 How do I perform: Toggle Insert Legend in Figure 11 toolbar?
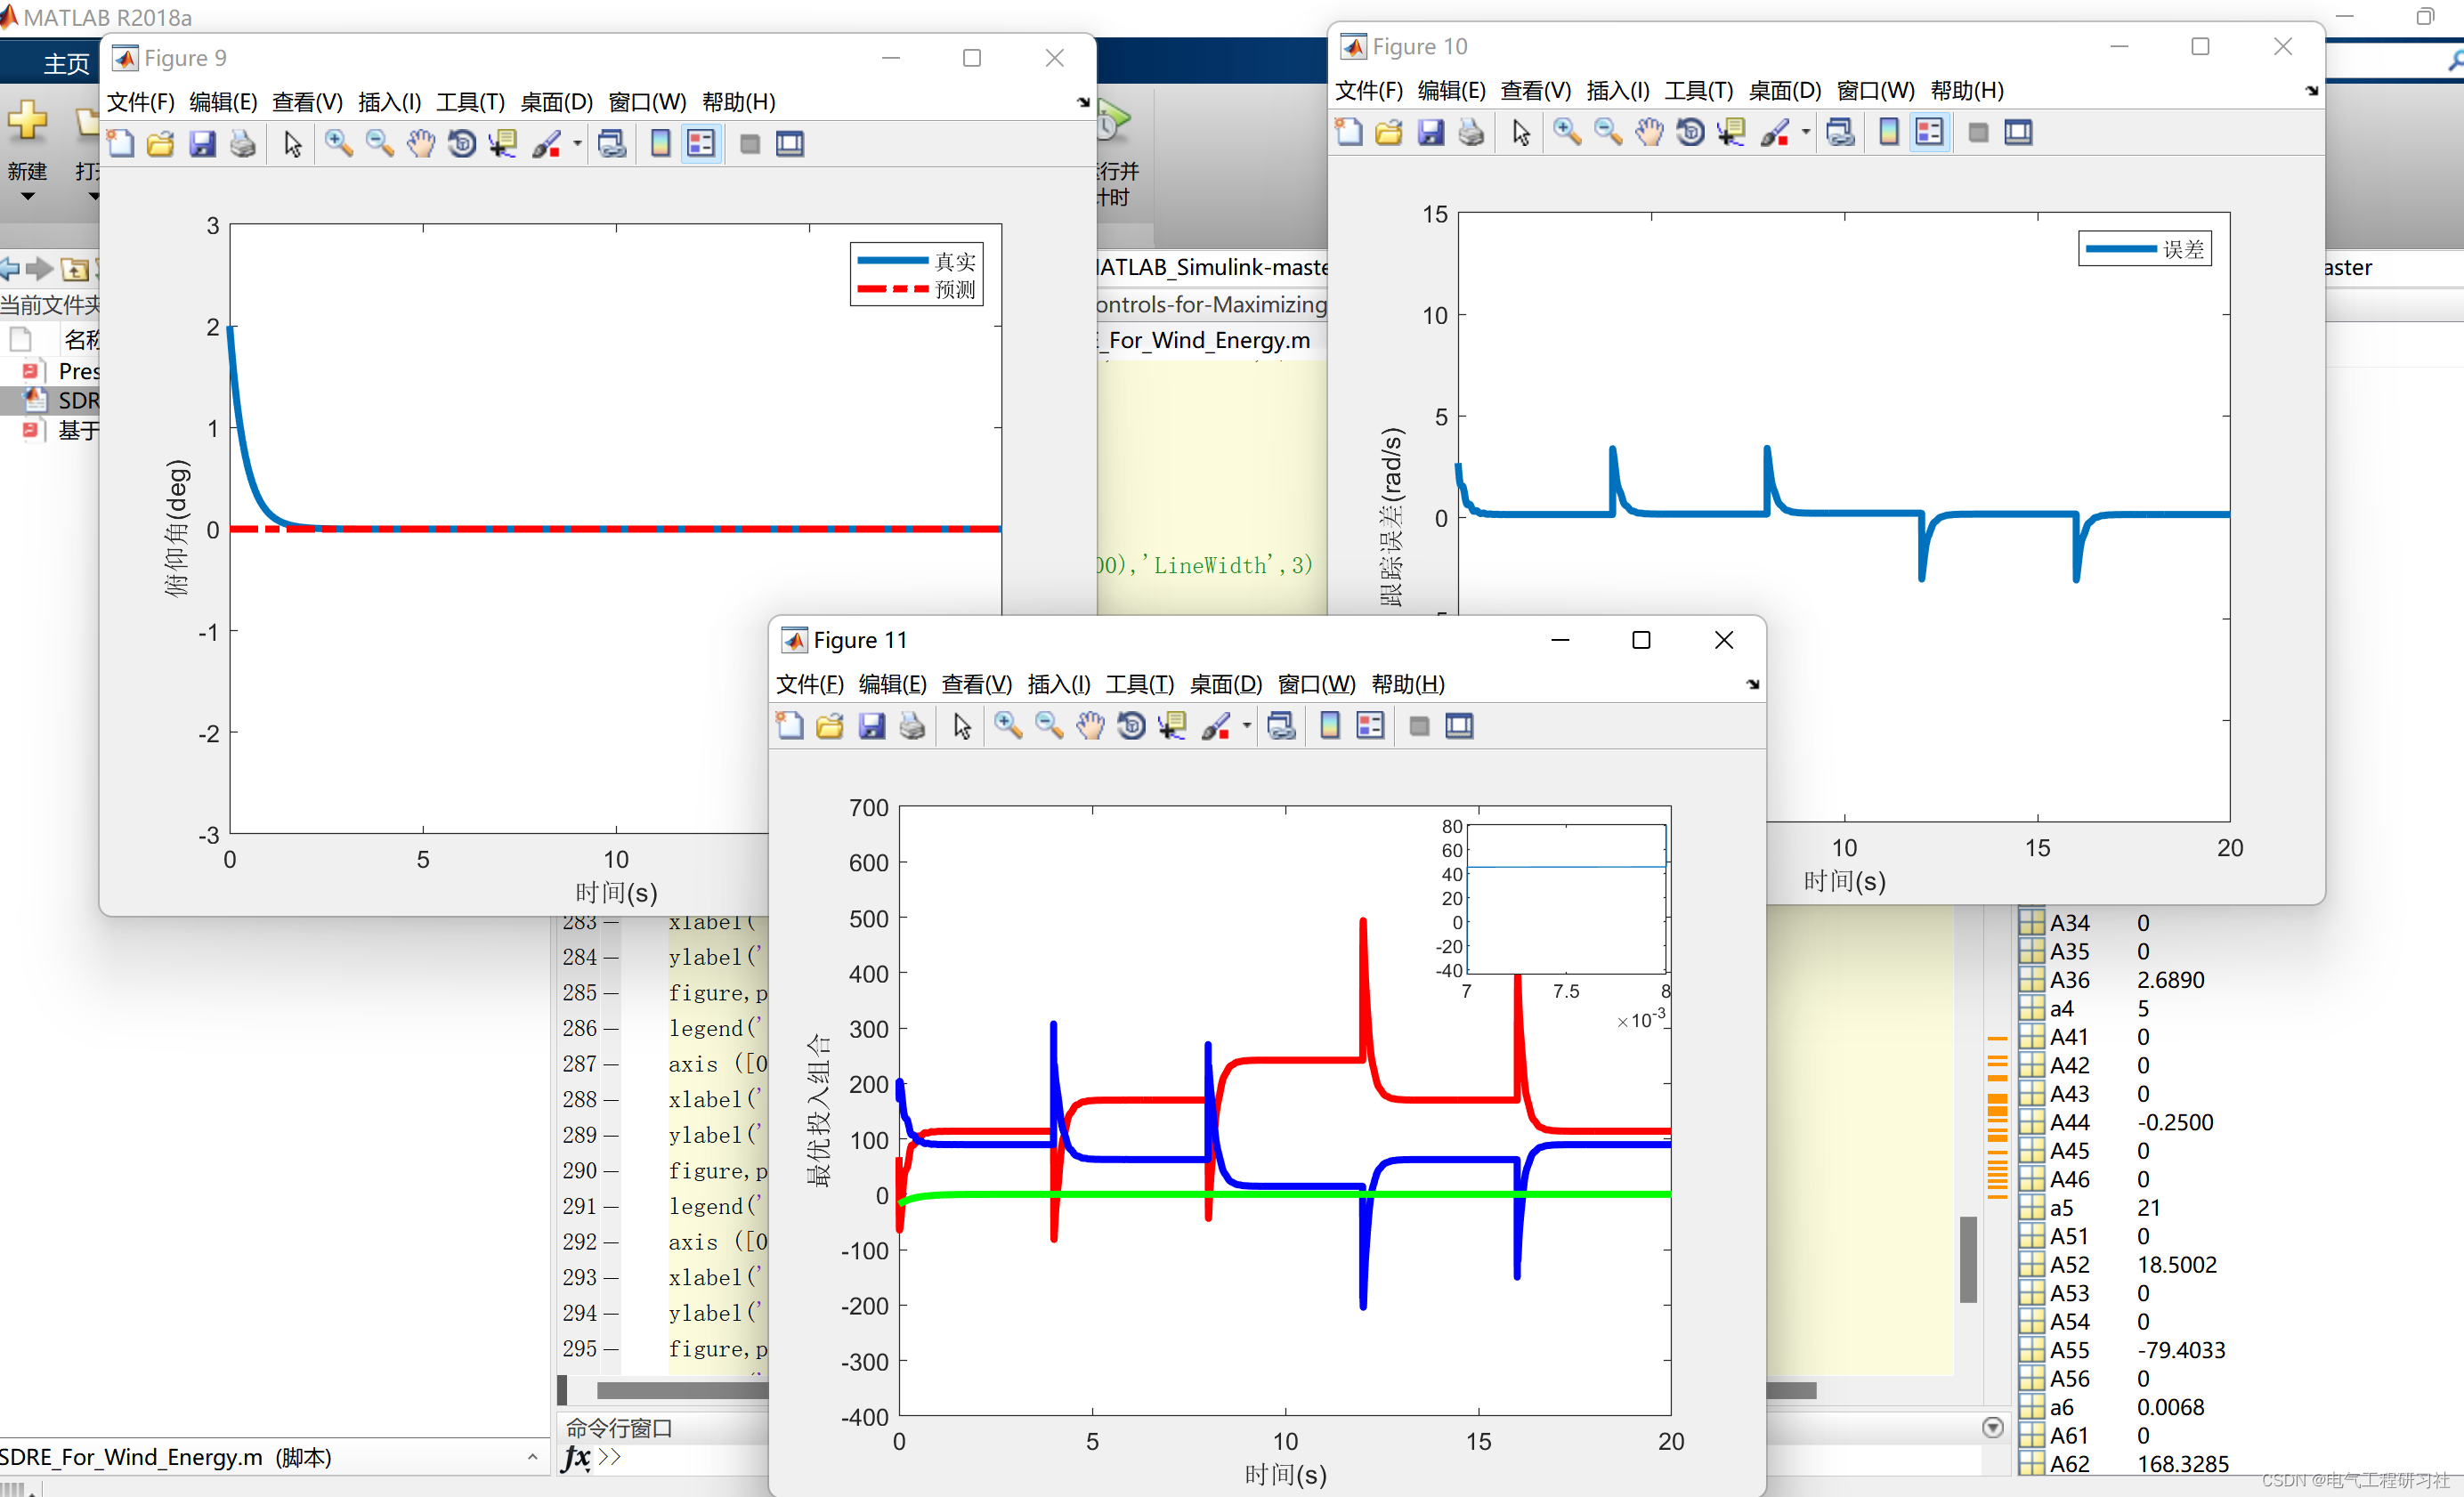click(x=1370, y=726)
